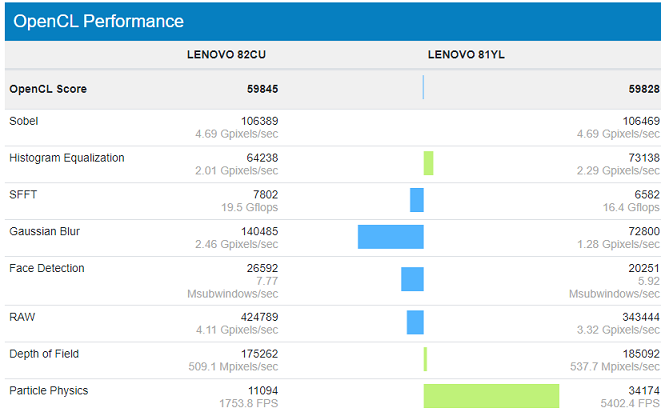Click the Depth of Field score 175262

pos(259,354)
